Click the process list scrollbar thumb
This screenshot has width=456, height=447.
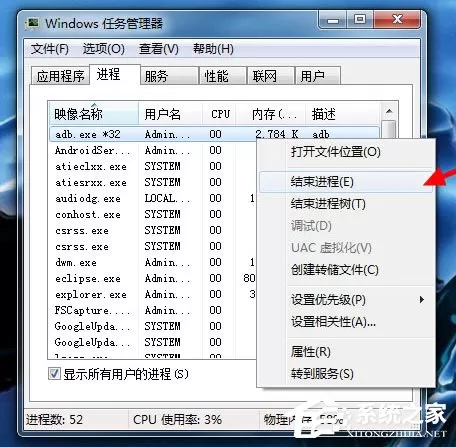click(389, 129)
